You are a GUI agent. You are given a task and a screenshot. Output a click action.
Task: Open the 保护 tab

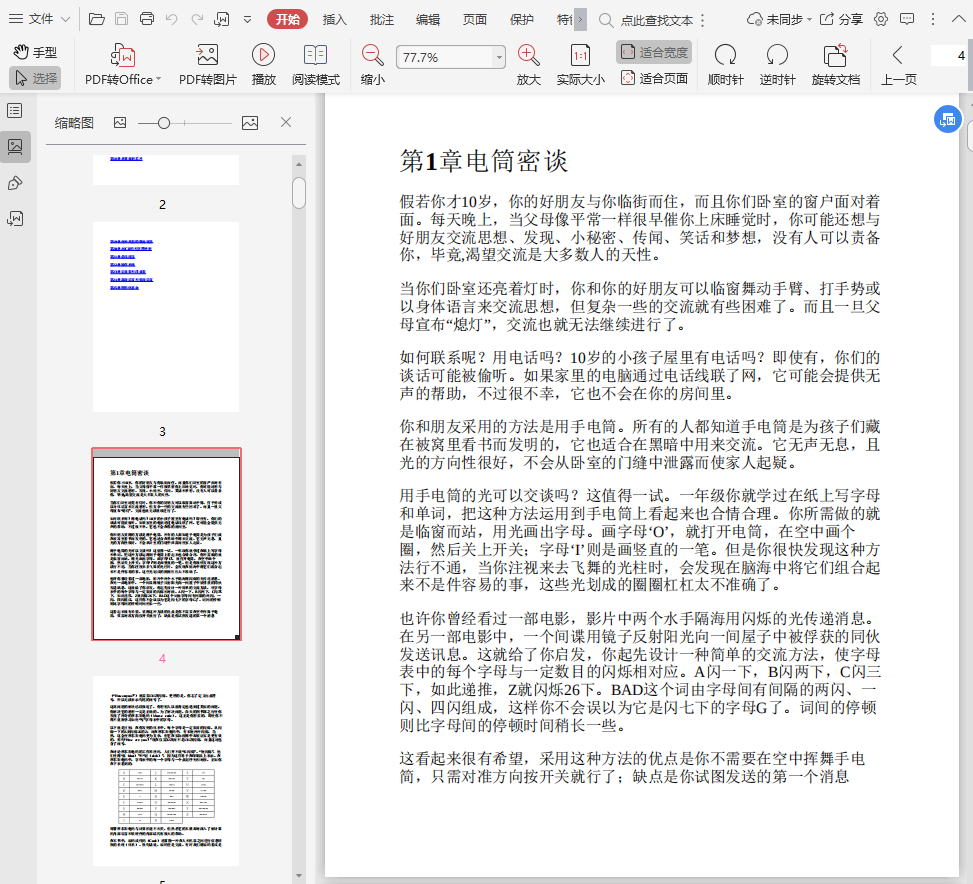pyautogui.click(x=522, y=19)
